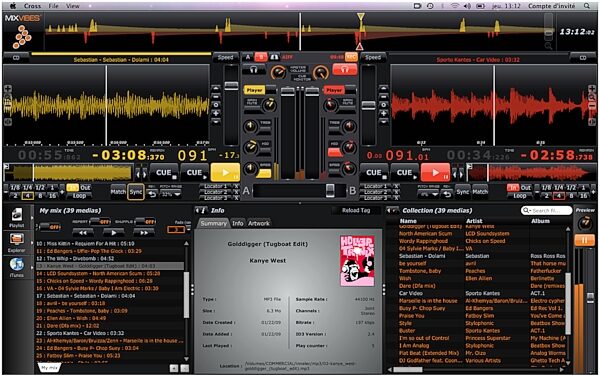Image resolution: width=600 pixels, height=375 pixels.
Task: Enable deck A Loop button
Action: click(x=79, y=196)
